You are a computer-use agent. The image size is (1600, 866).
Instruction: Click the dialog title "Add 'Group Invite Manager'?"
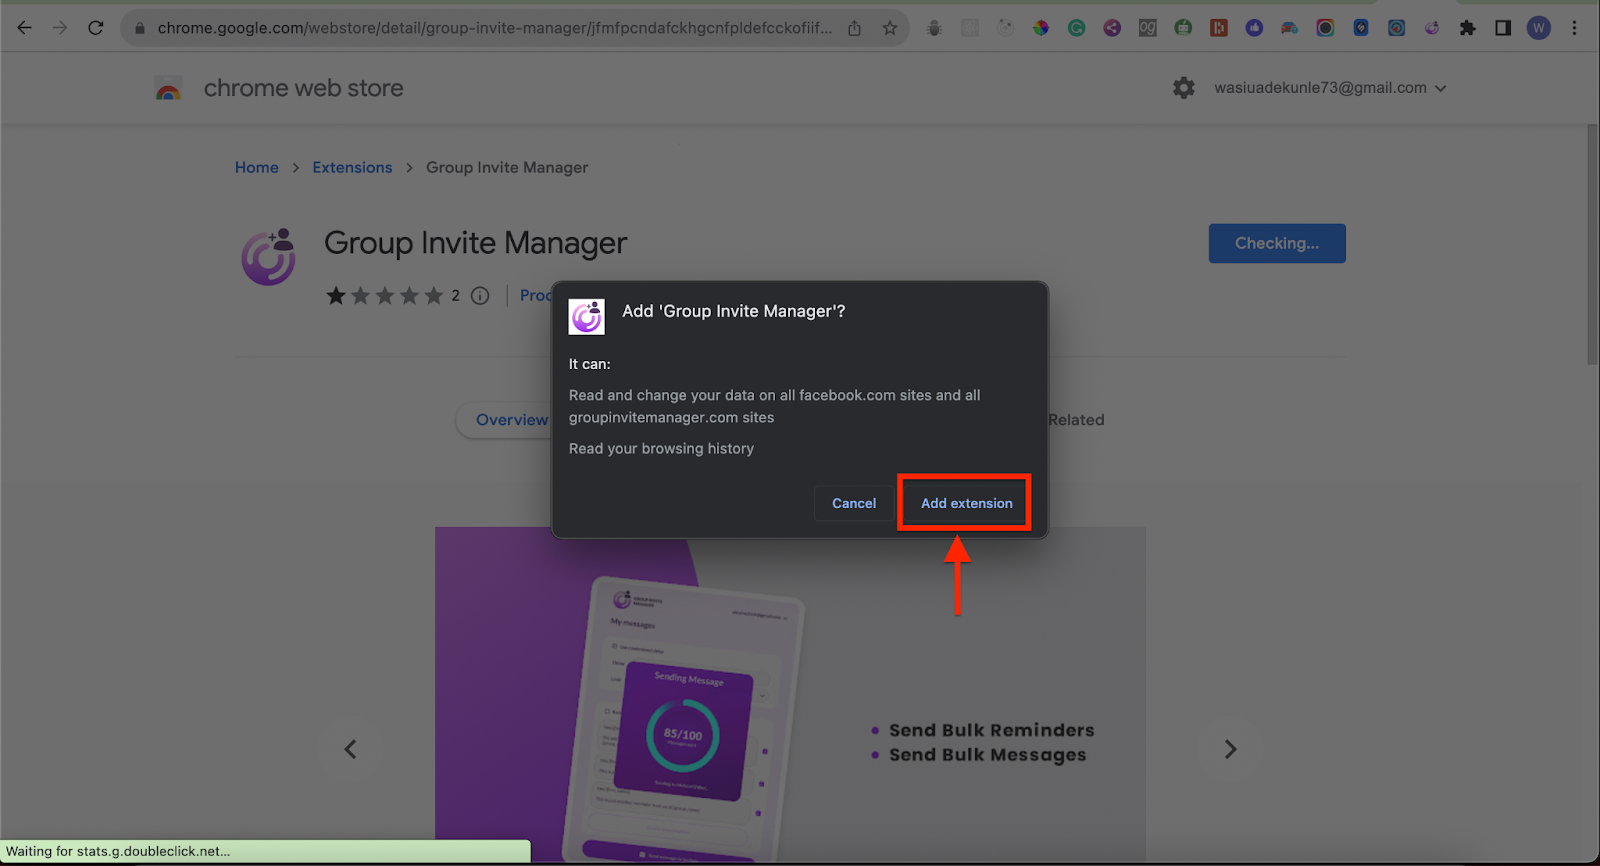pyautogui.click(x=734, y=311)
